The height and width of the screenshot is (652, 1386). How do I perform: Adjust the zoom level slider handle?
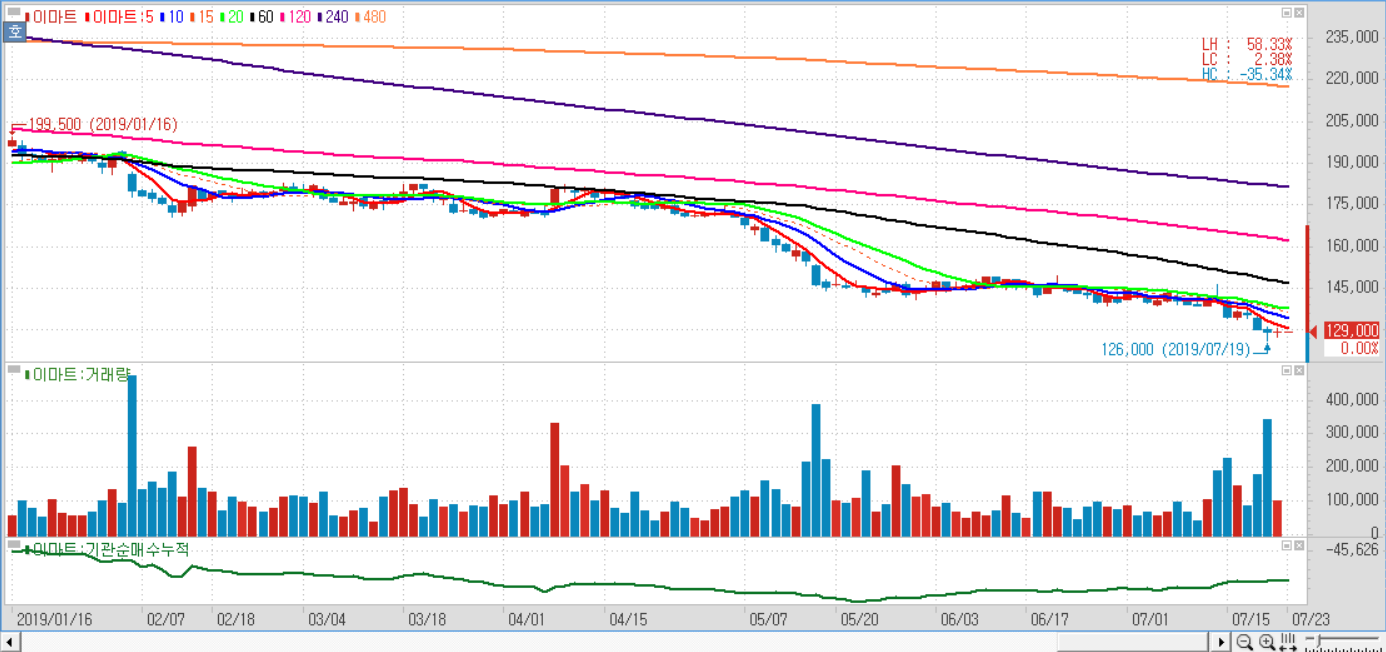tap(1318, 640)
